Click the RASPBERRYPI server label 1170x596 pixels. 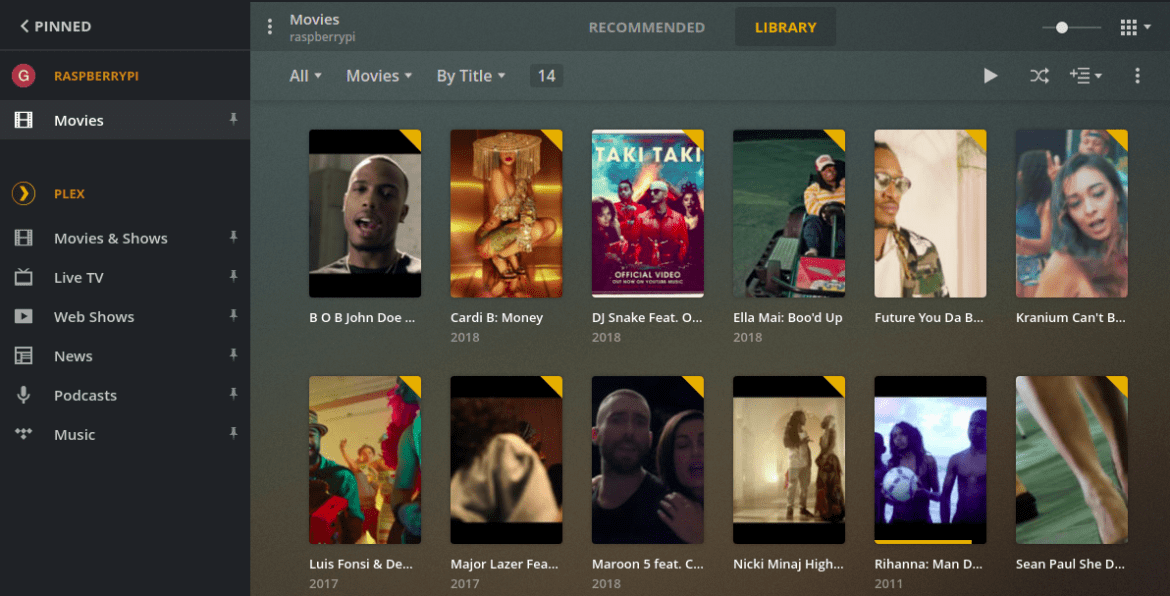pos(96,76)
